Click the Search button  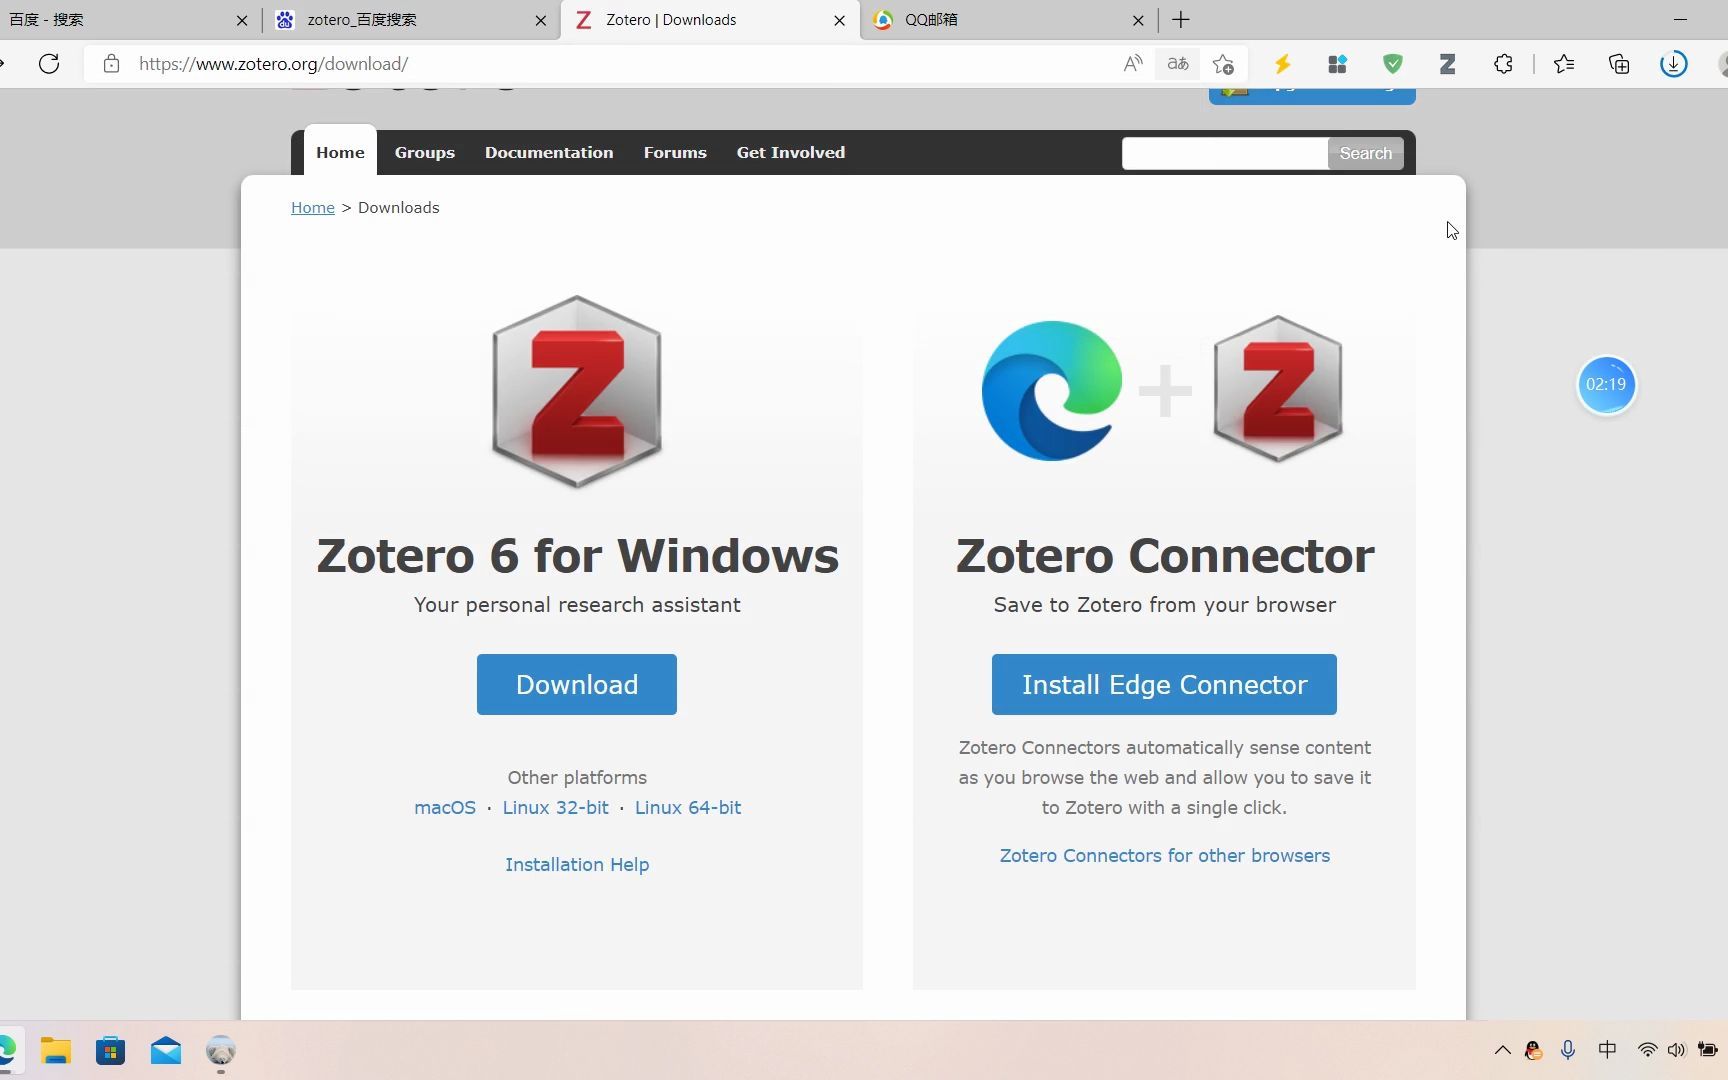(1366, 153)
